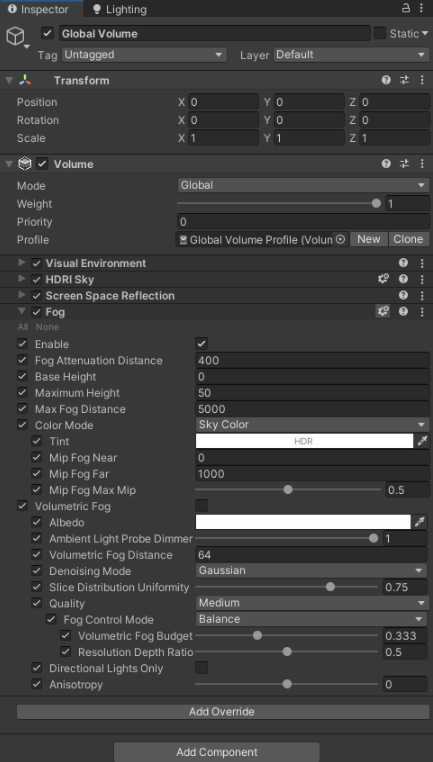The image size is (433, 762).
Task: Toggle the Static checkbox
Action: [x=380, y=33]
